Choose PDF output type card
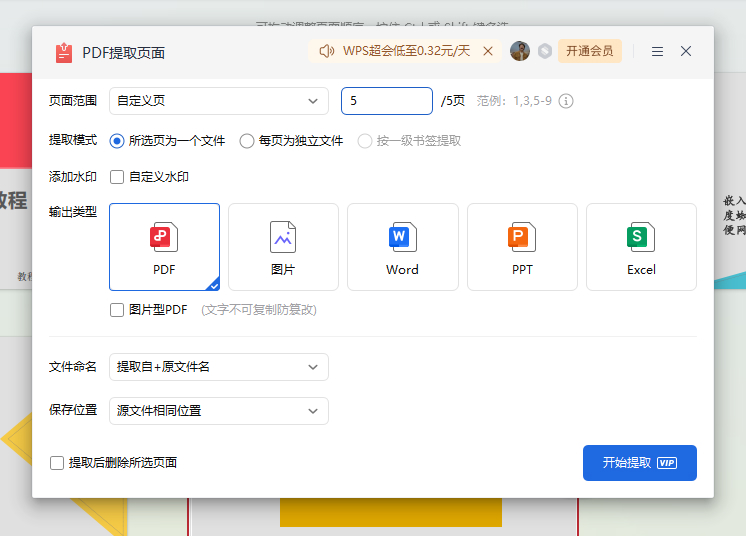The height and width of the screenshot is (536, 746). pos(165,247)
